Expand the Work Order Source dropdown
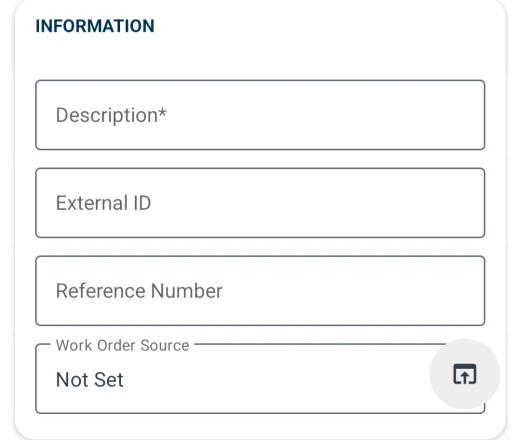 point(260,379)
